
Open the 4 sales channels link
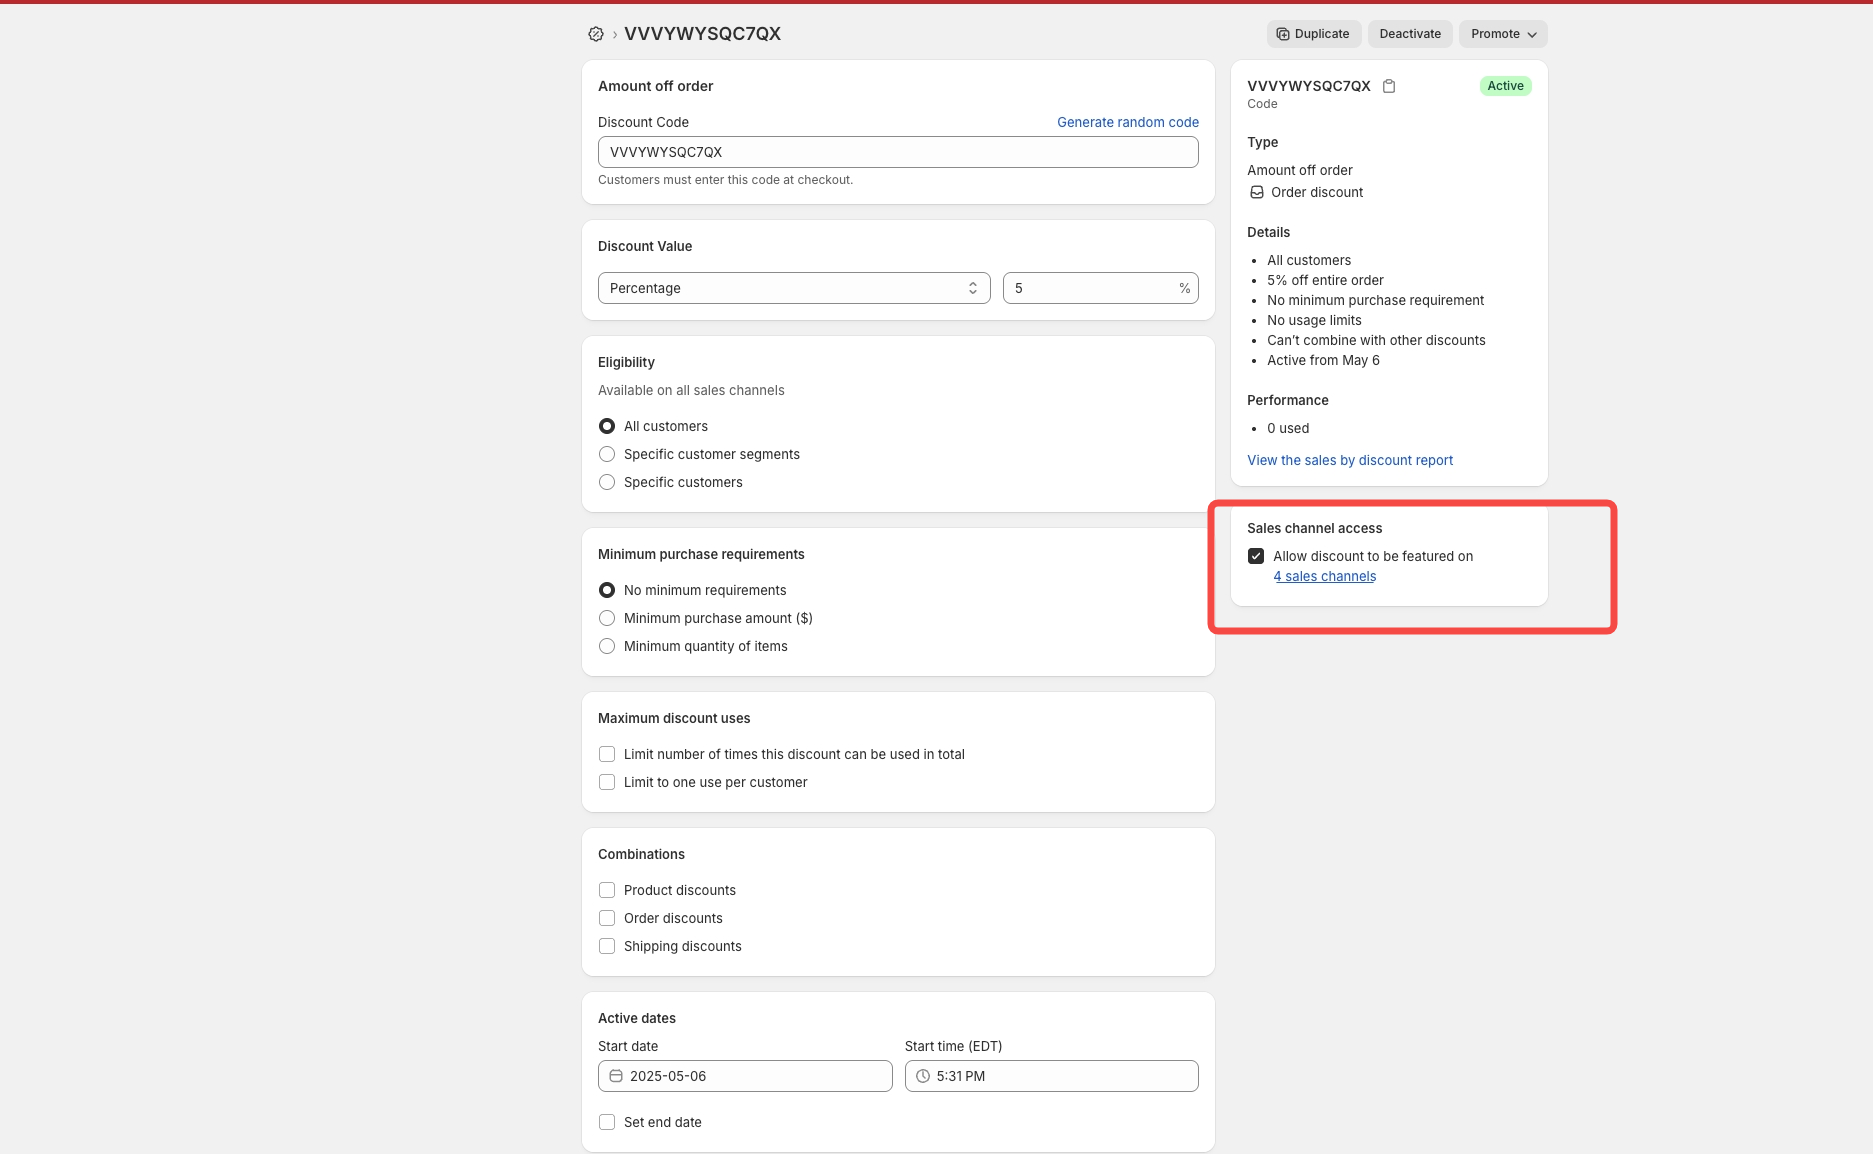coord(1324,576)
